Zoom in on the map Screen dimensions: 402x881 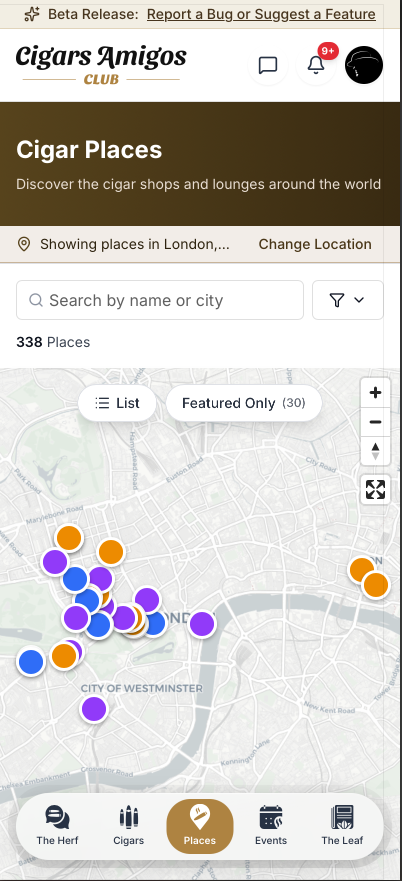click(x=375, y=393)
